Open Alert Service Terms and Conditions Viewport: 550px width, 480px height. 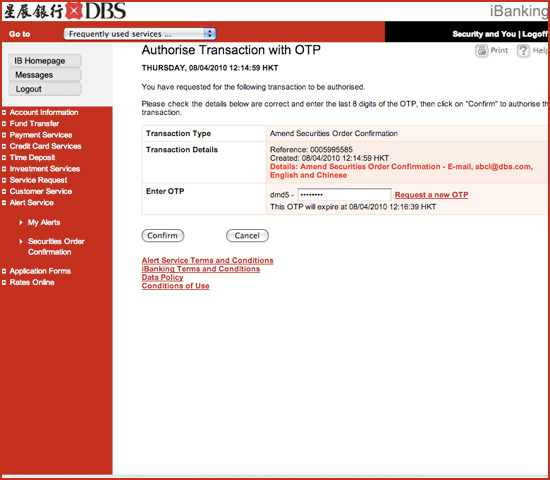coord(207,260)
